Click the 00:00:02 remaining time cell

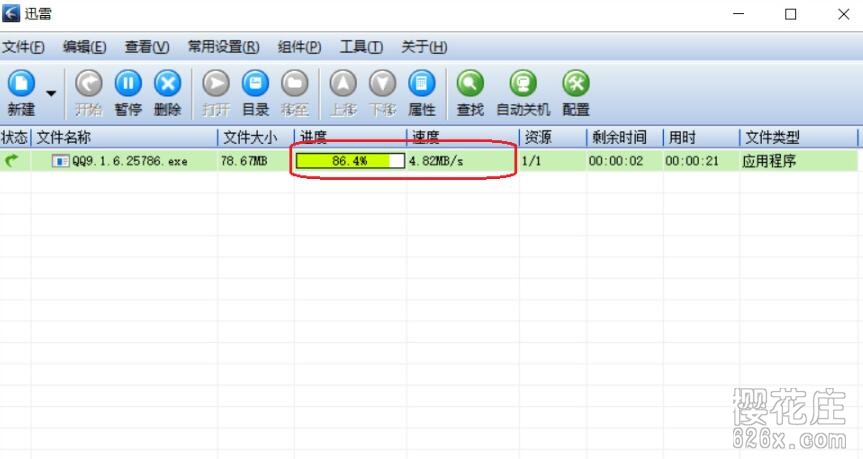click(615, 161)
